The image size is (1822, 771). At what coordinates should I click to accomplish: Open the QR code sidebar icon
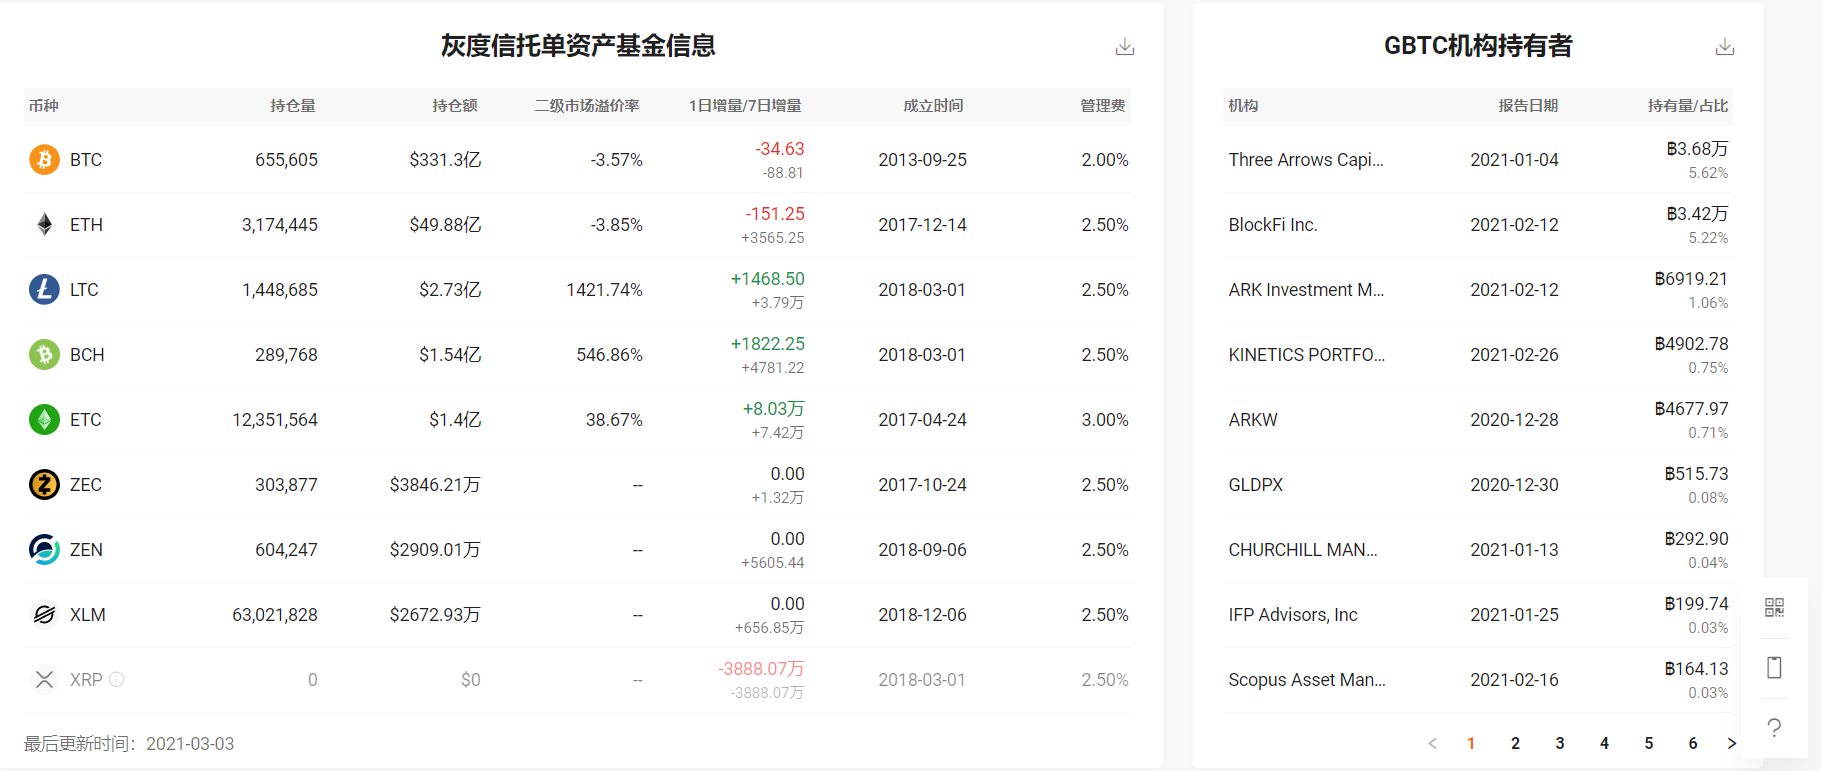[x=1774, y=607]
